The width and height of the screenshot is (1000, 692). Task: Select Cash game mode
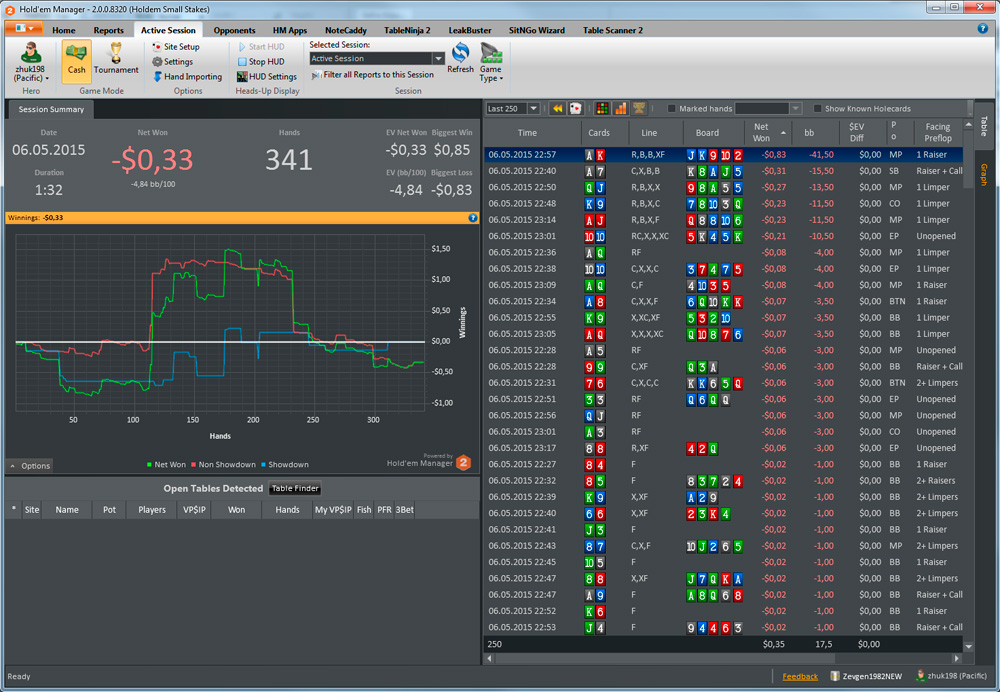pyautogui.click(x=77, y=61)
